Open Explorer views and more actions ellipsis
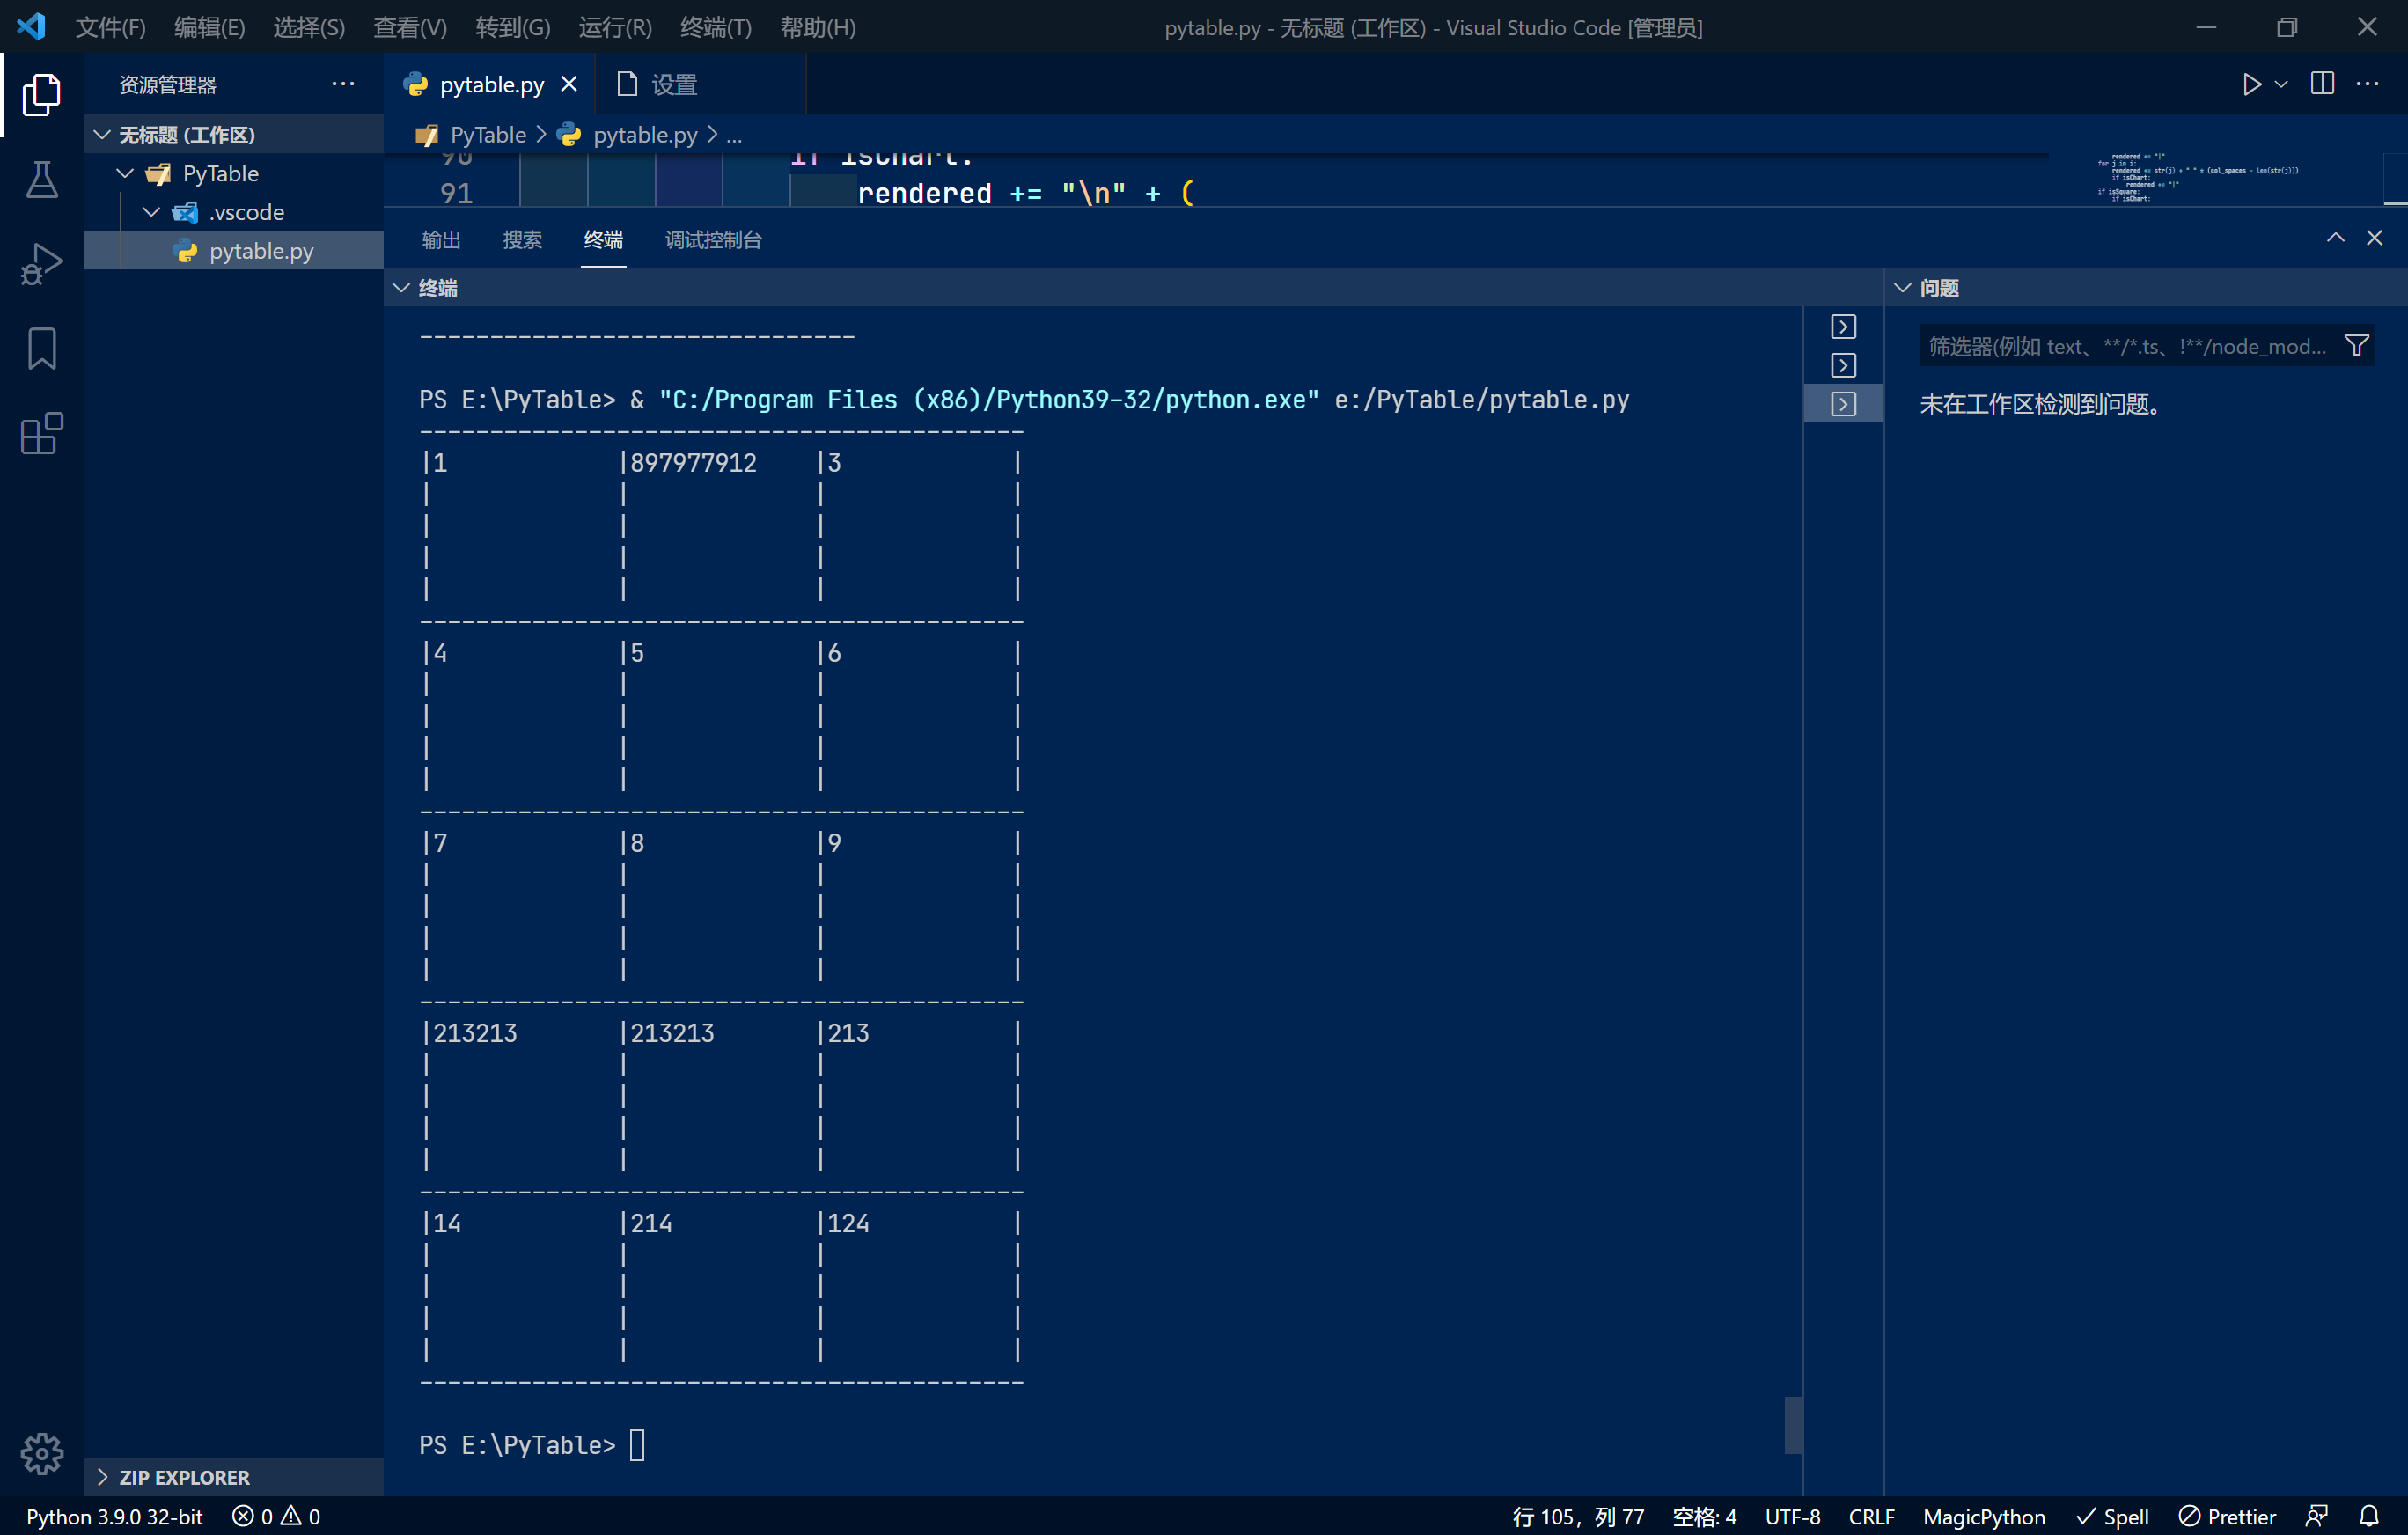 pyautogui.click(x=343, y=84)
